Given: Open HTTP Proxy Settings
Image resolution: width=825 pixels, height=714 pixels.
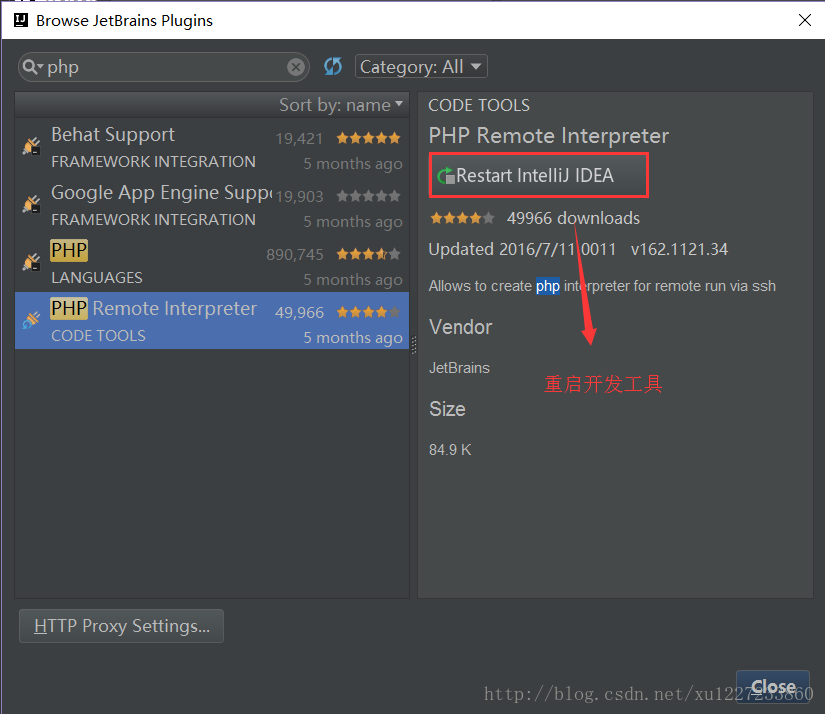Looking at the screenshot, I should 122,626.
